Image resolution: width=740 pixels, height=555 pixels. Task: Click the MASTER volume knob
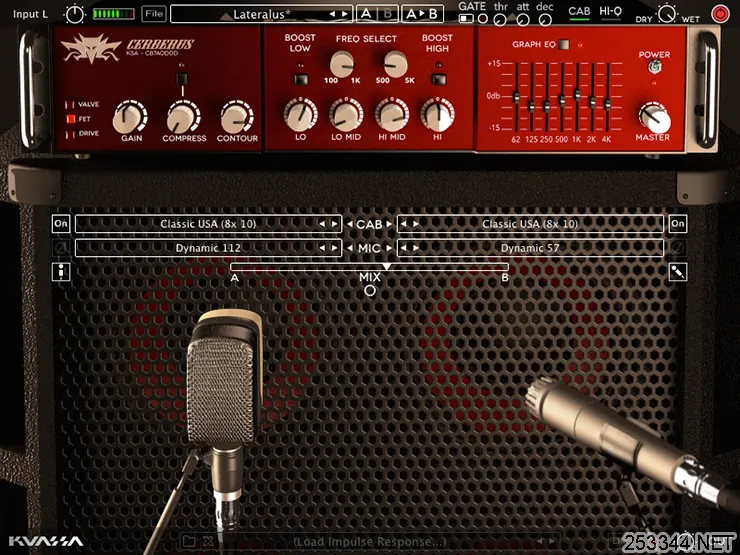[654, 118]
